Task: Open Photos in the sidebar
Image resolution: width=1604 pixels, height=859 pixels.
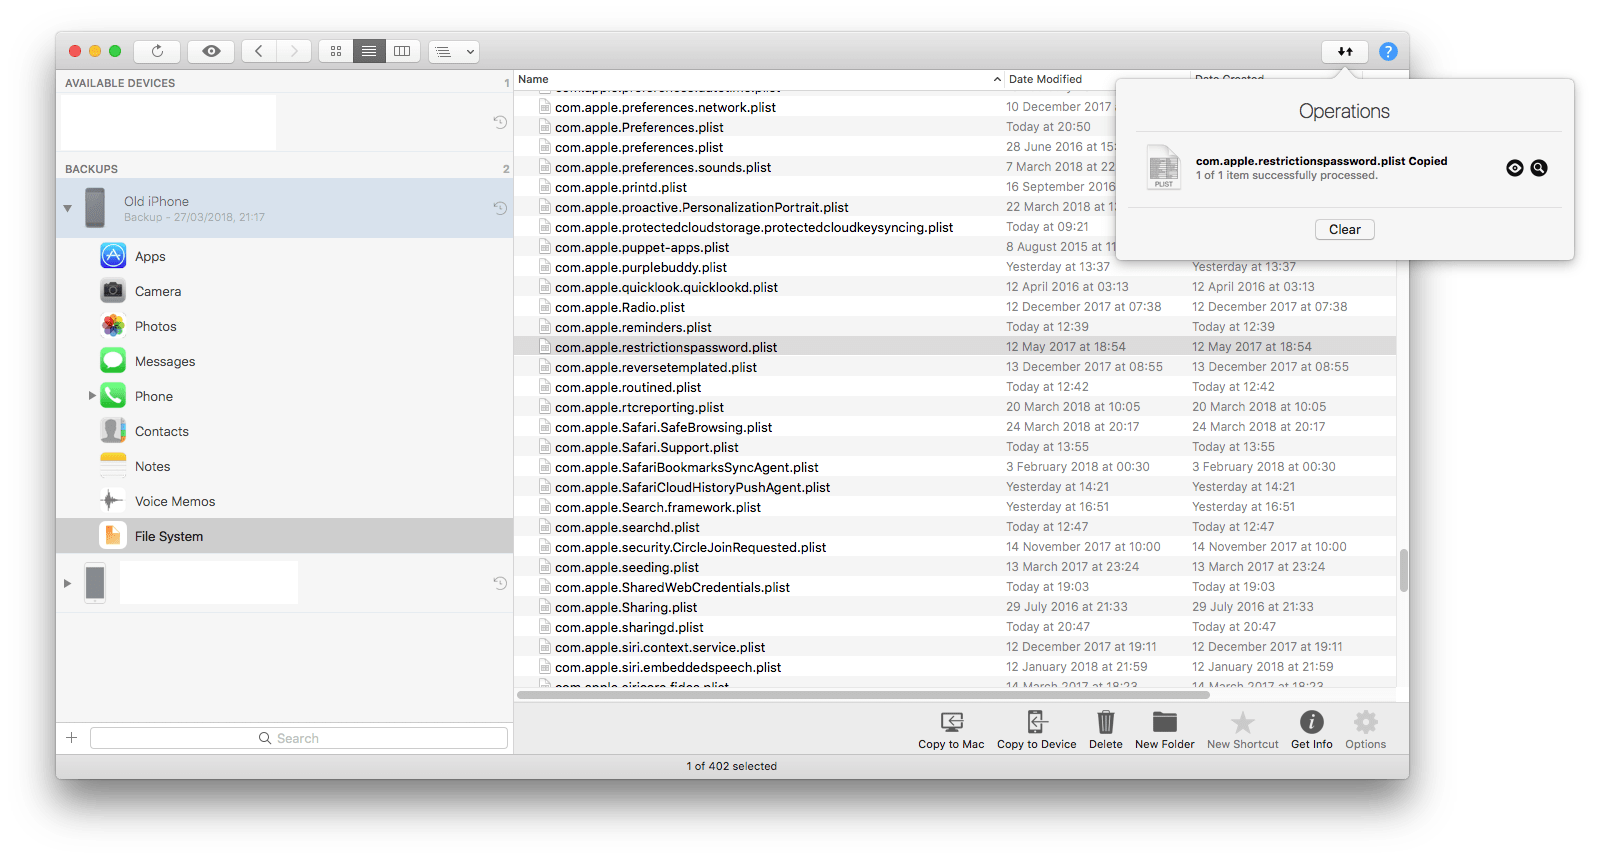Action: click(155, 327)
